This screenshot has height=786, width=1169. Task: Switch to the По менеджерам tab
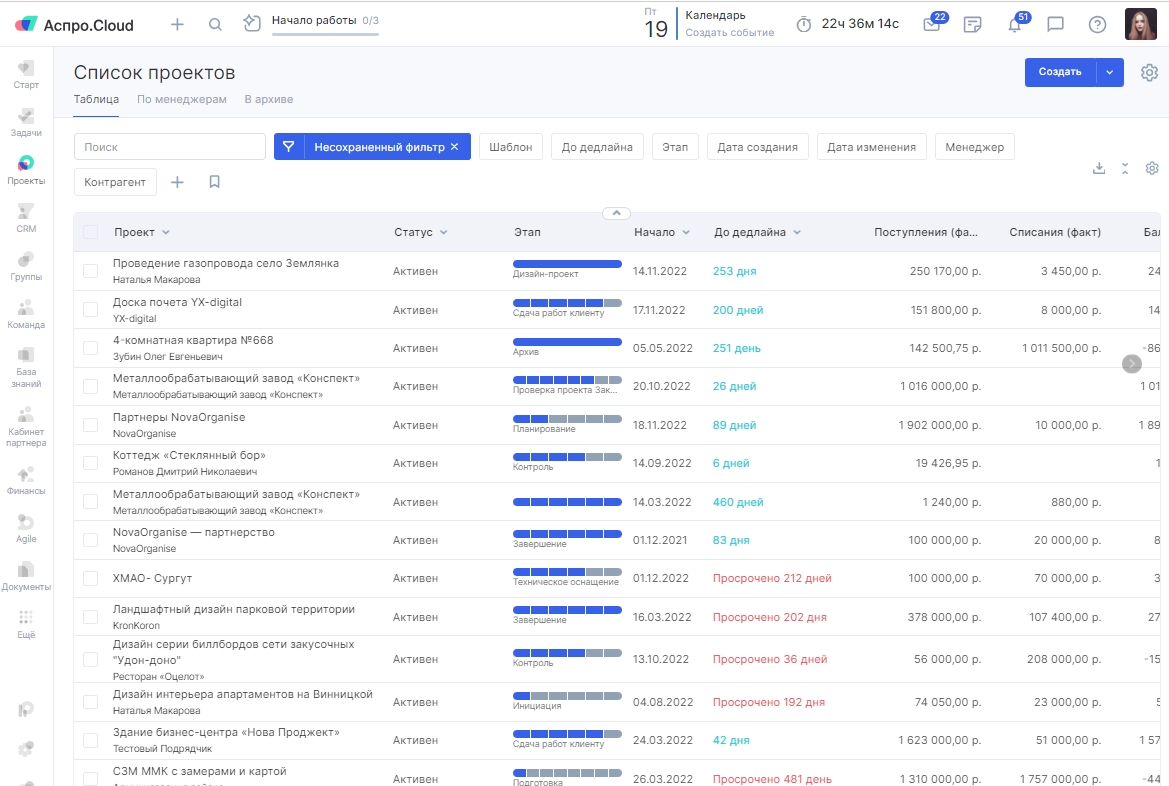pyautogui.click(x=182, y=99)
